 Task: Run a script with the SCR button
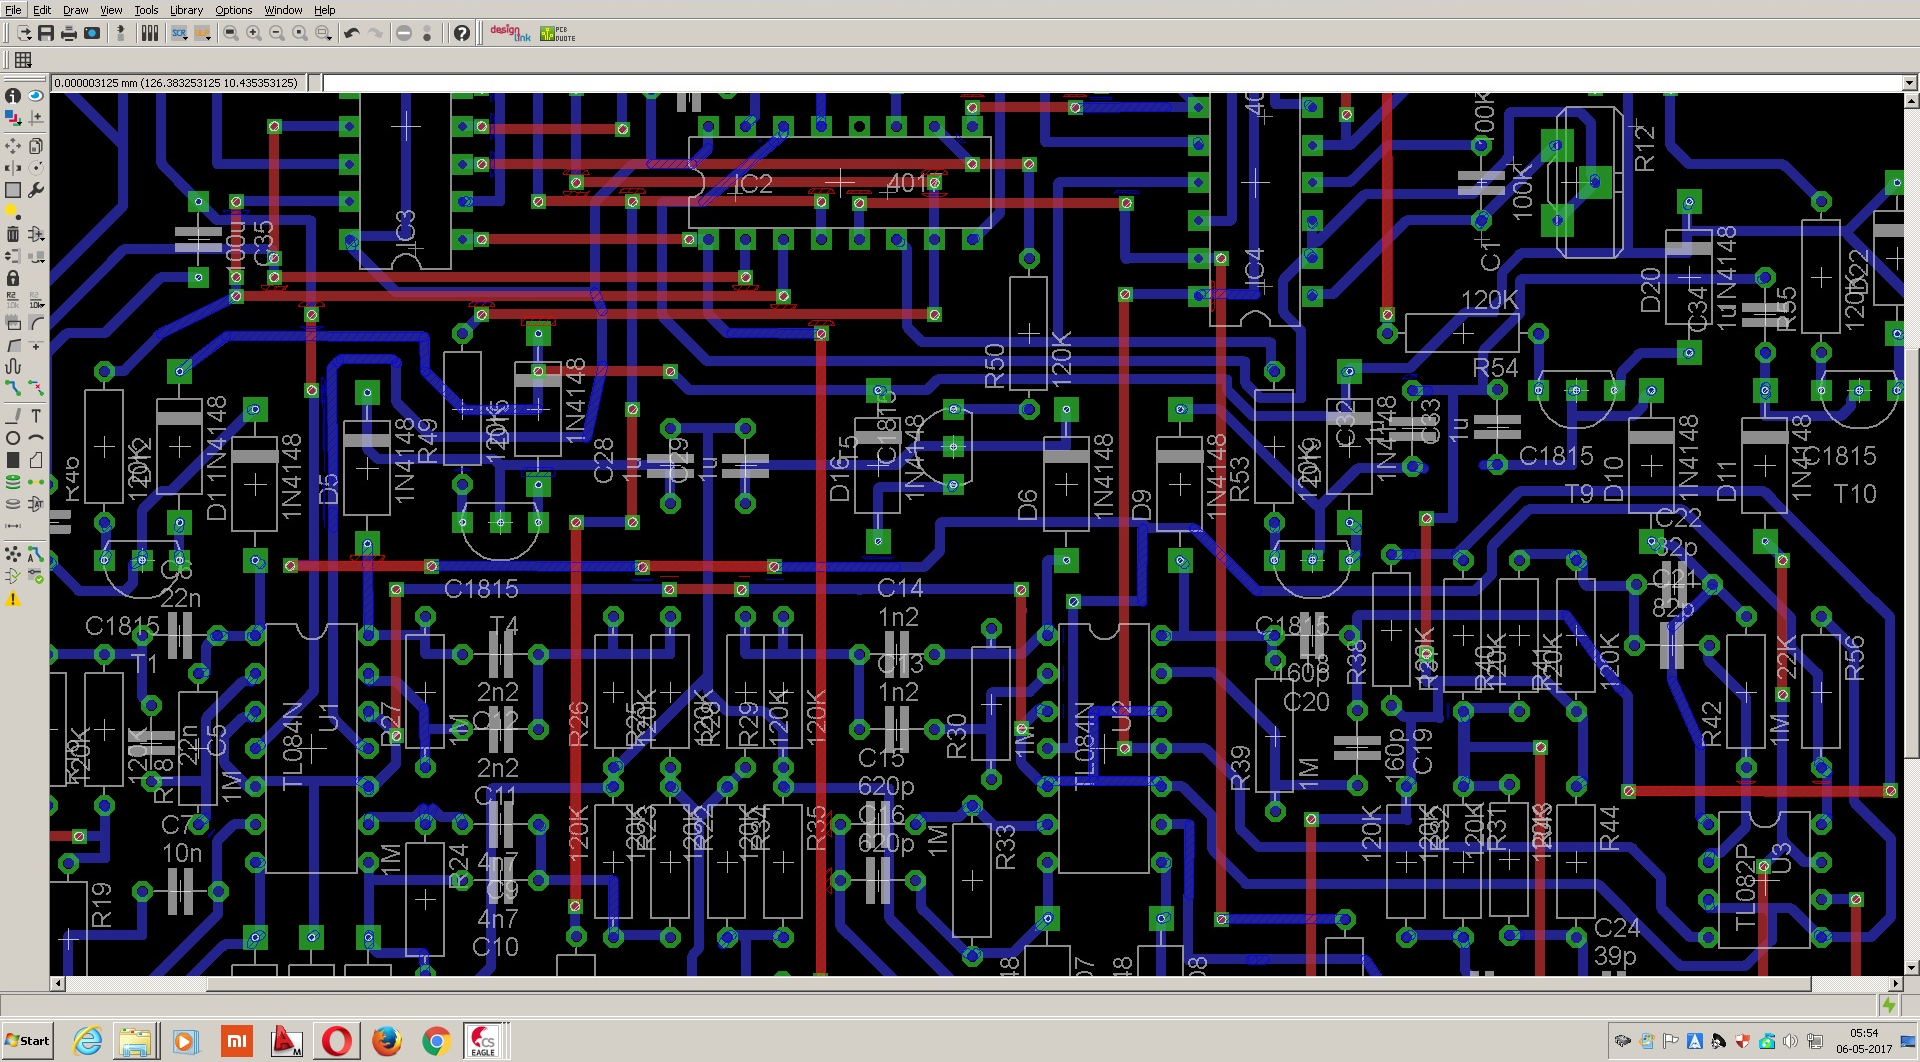click(x=179, y=34)
